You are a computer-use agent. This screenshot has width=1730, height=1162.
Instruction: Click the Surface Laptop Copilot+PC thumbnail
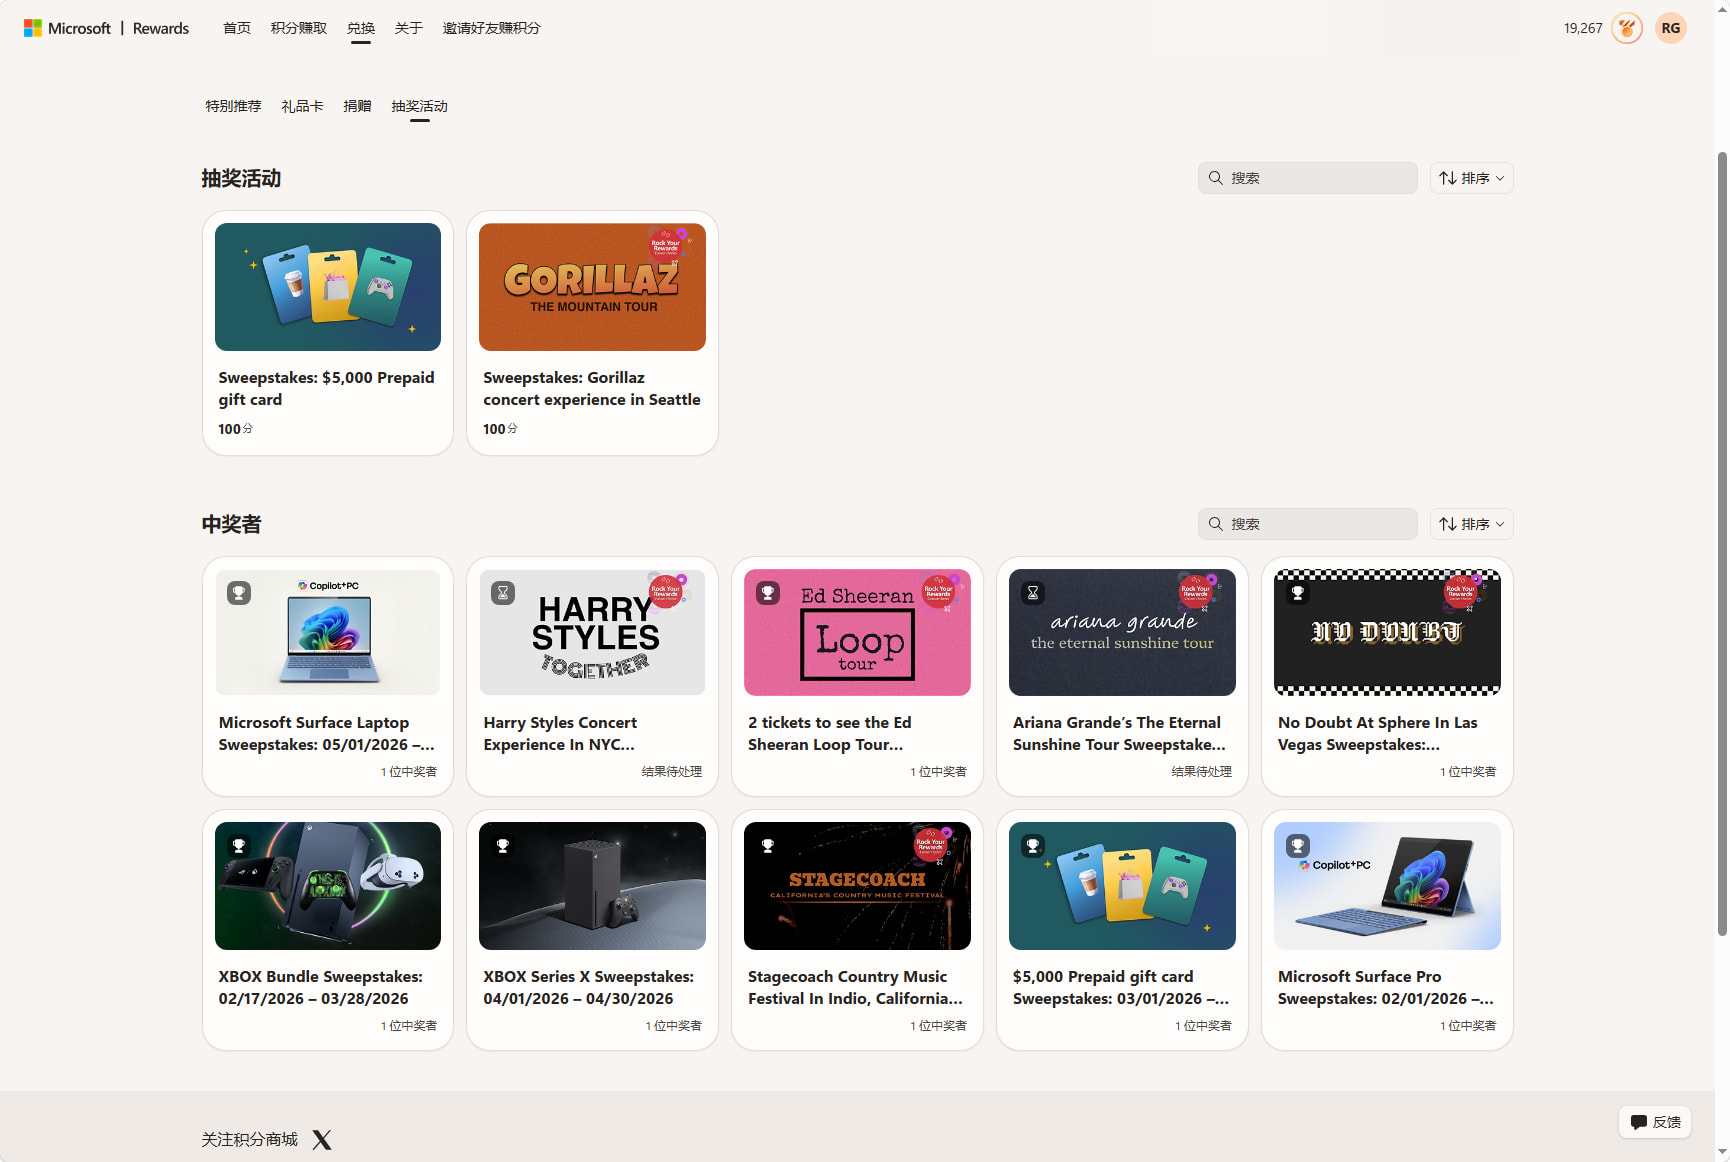tap(328, 633)
